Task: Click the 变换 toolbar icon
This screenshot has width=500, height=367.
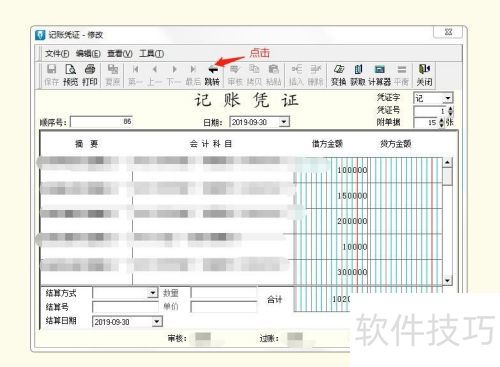Action: (339, 75)
